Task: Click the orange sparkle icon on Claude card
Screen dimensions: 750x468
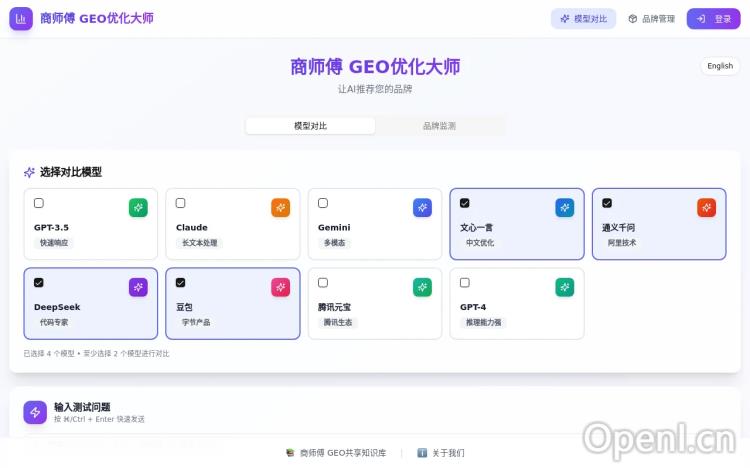Action: [x=280, y=208]
